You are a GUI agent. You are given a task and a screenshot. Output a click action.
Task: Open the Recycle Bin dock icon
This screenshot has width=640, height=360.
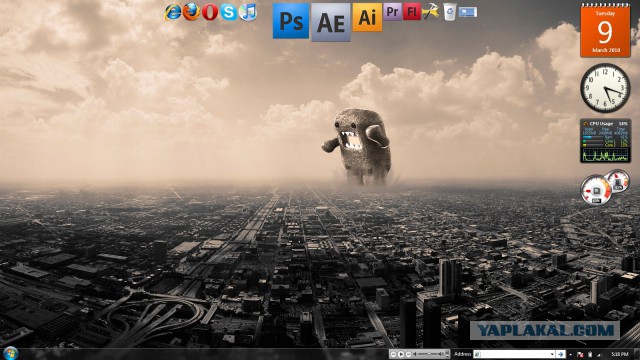pyautogui.click(x=449, y=12)
